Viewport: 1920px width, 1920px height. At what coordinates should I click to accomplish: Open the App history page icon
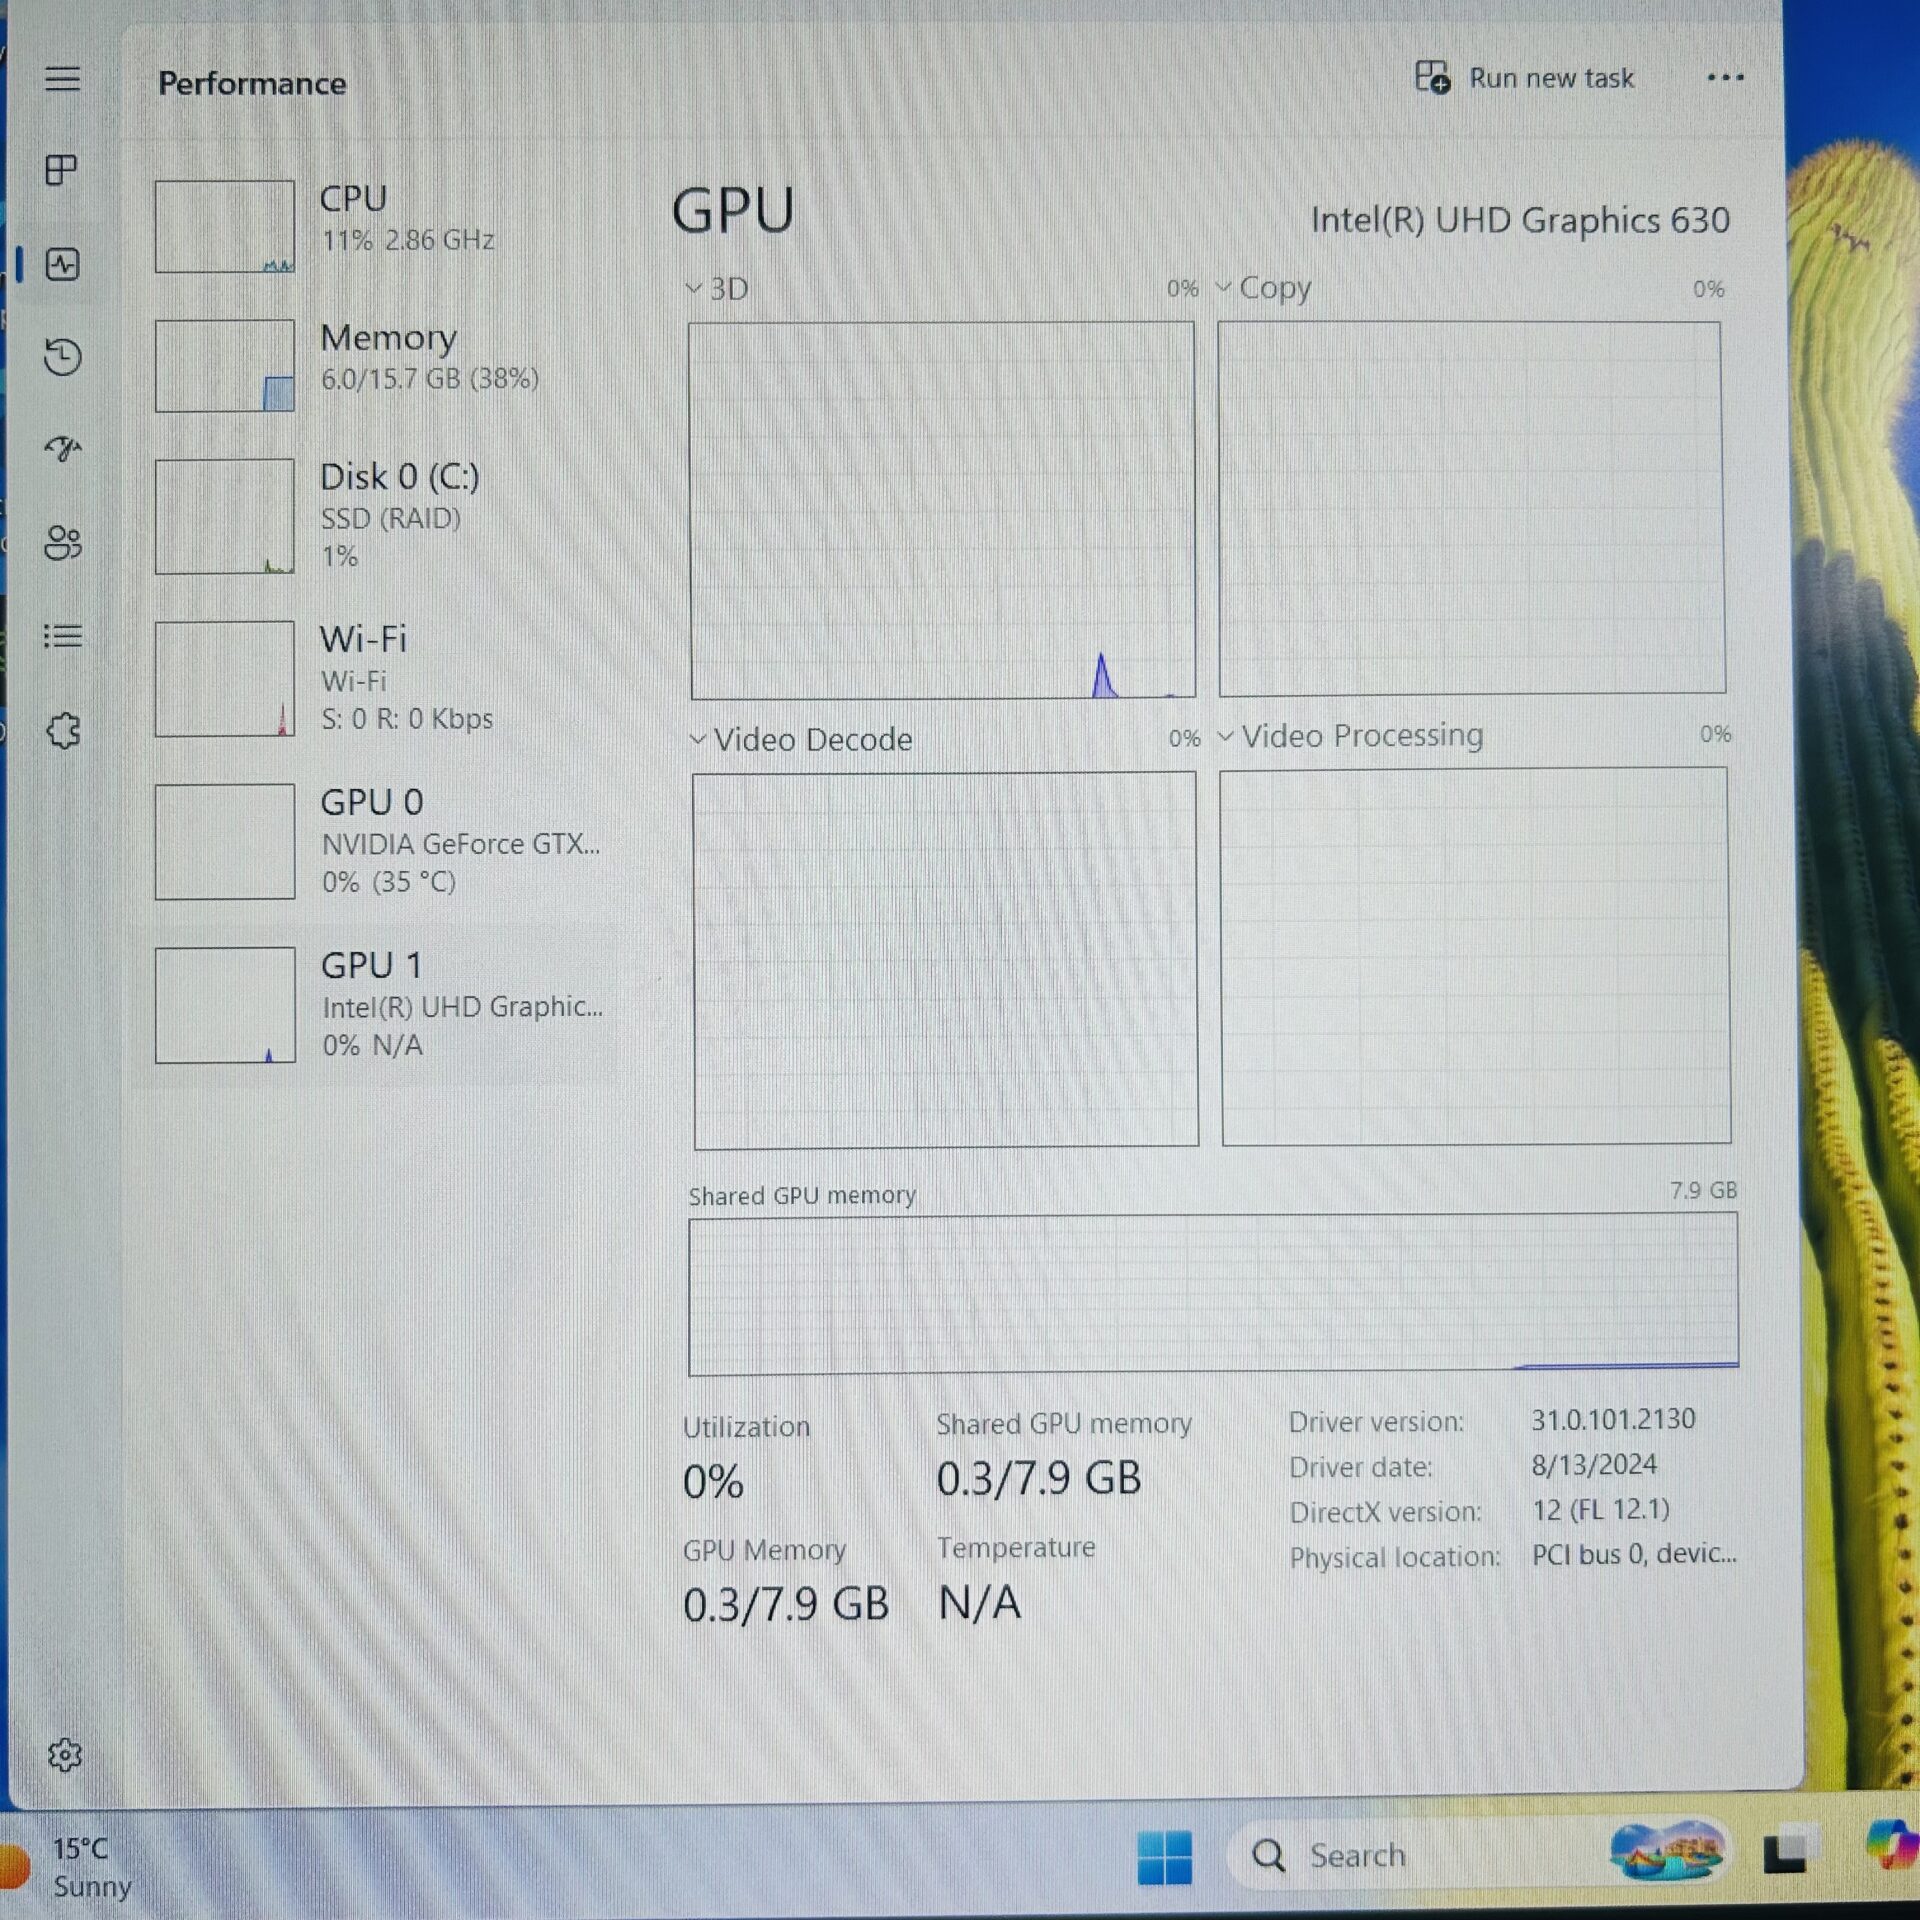(x=62, y=357)
